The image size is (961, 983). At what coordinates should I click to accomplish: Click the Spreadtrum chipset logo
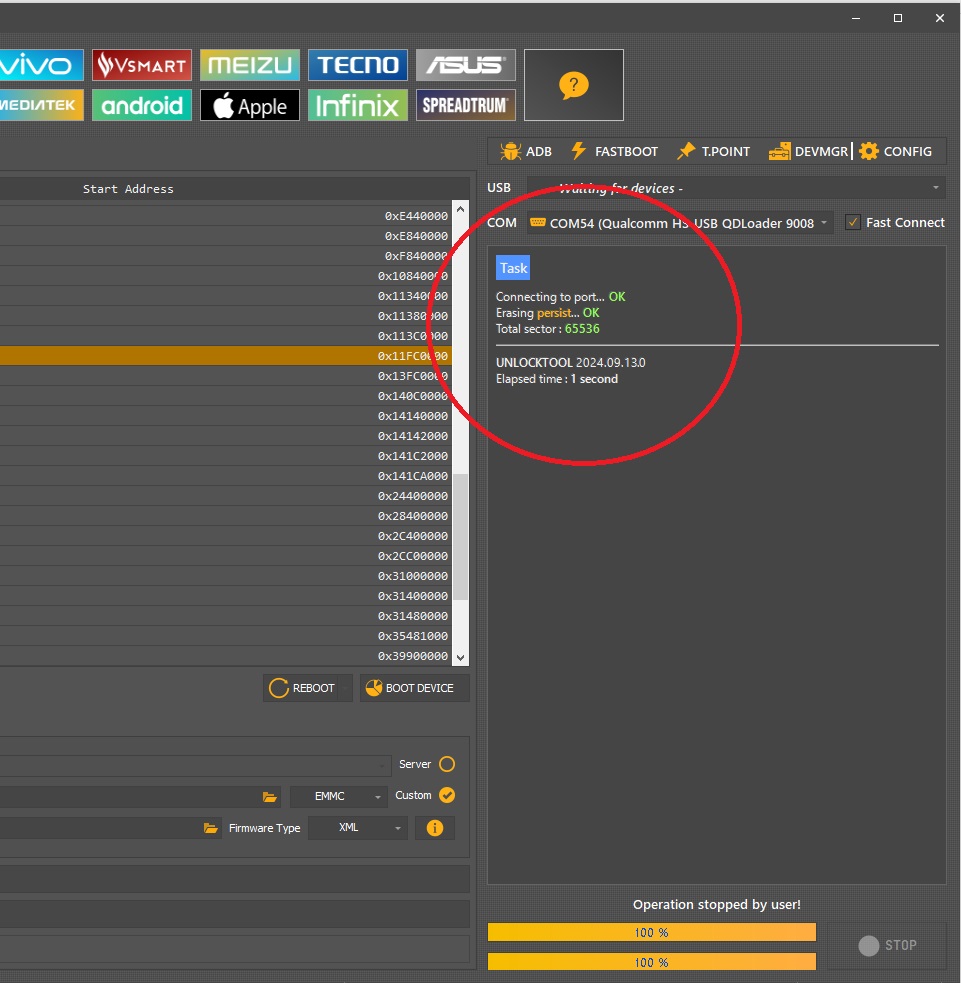click(466, 105)
